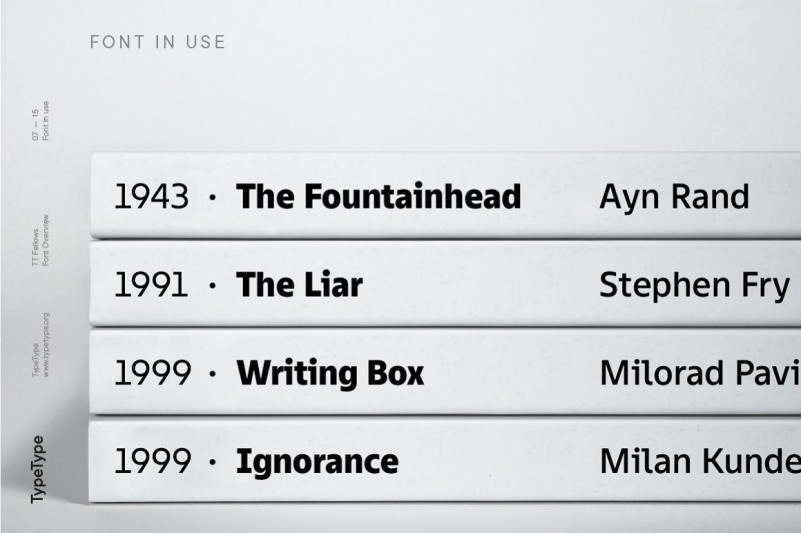801x533 pixels.
Task: Select the Ignorance title
Action: [317, 462]
